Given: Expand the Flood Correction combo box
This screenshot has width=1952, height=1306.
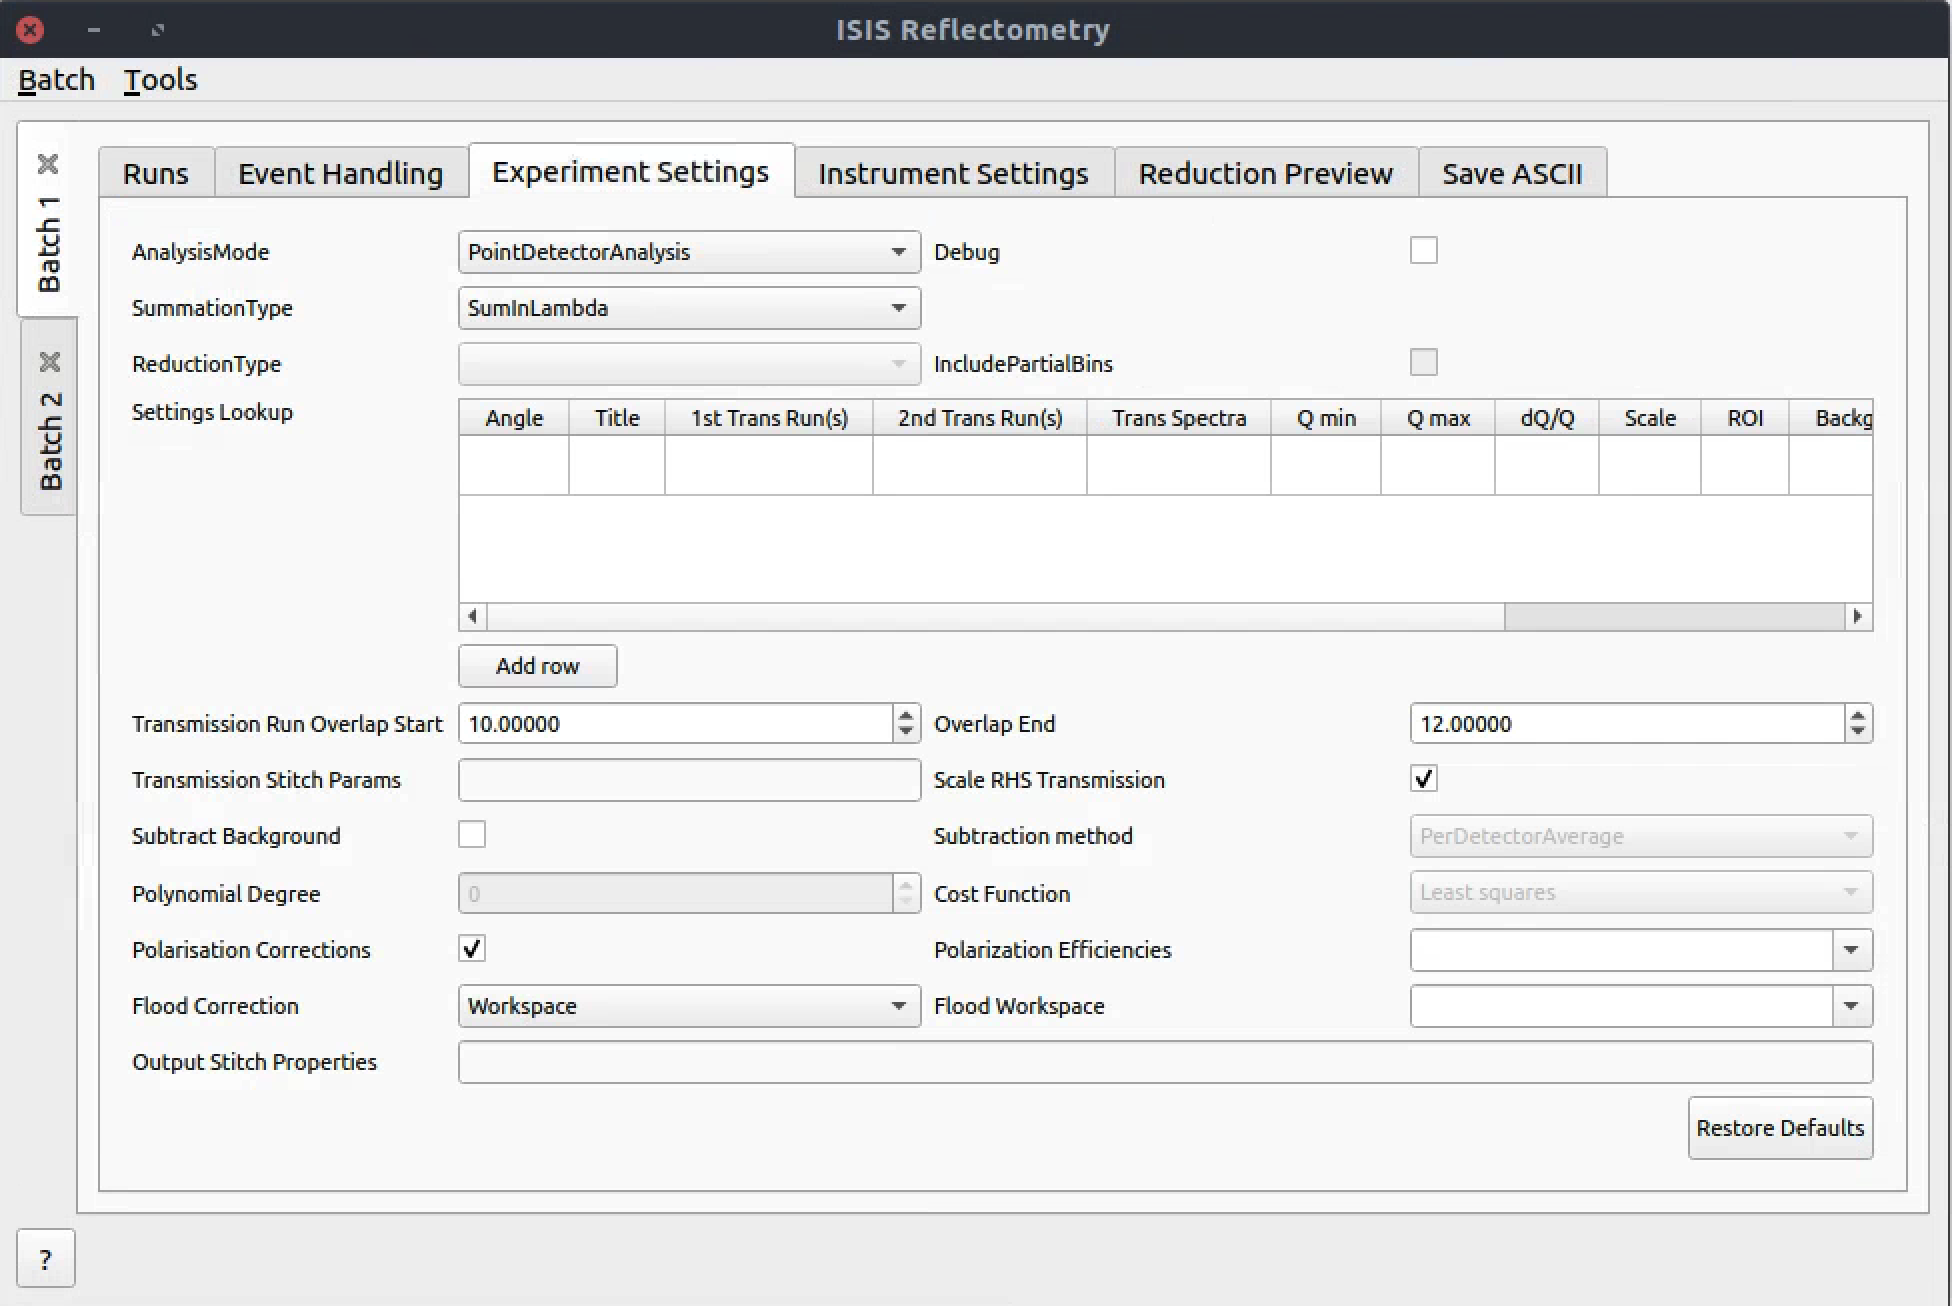Looking at the screenshot, I should coord(688,1006).
